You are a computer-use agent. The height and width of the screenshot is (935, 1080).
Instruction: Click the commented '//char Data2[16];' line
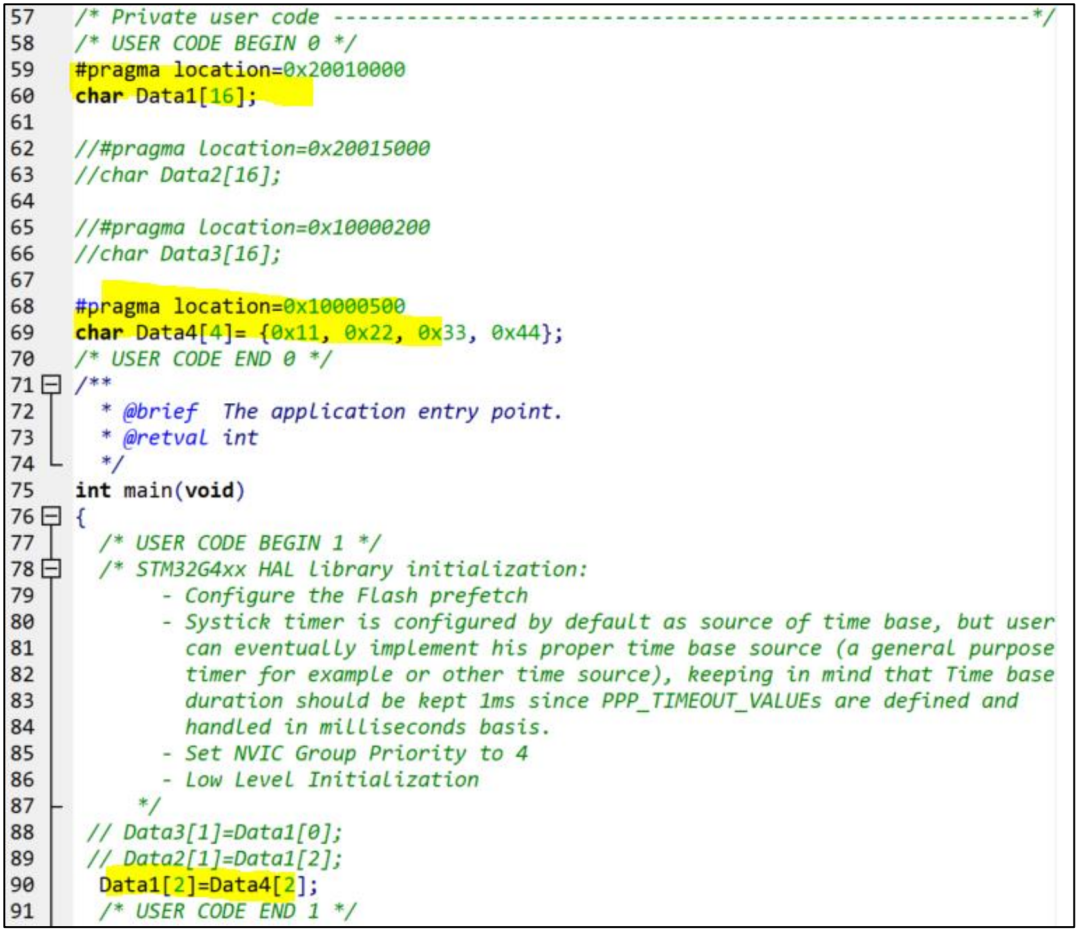[178, 175]
